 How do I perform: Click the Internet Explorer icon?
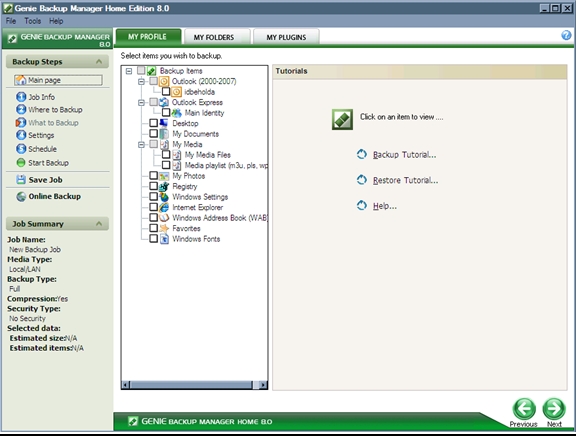164,207
